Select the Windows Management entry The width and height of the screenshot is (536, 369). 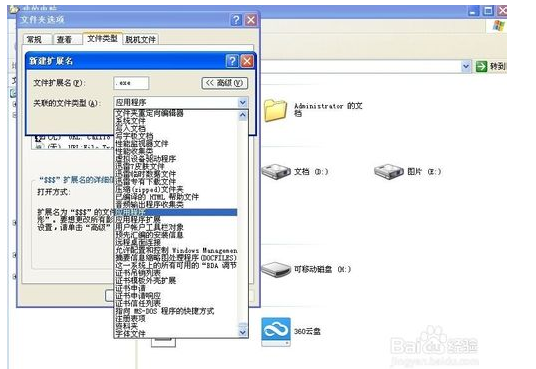(176, 250)
